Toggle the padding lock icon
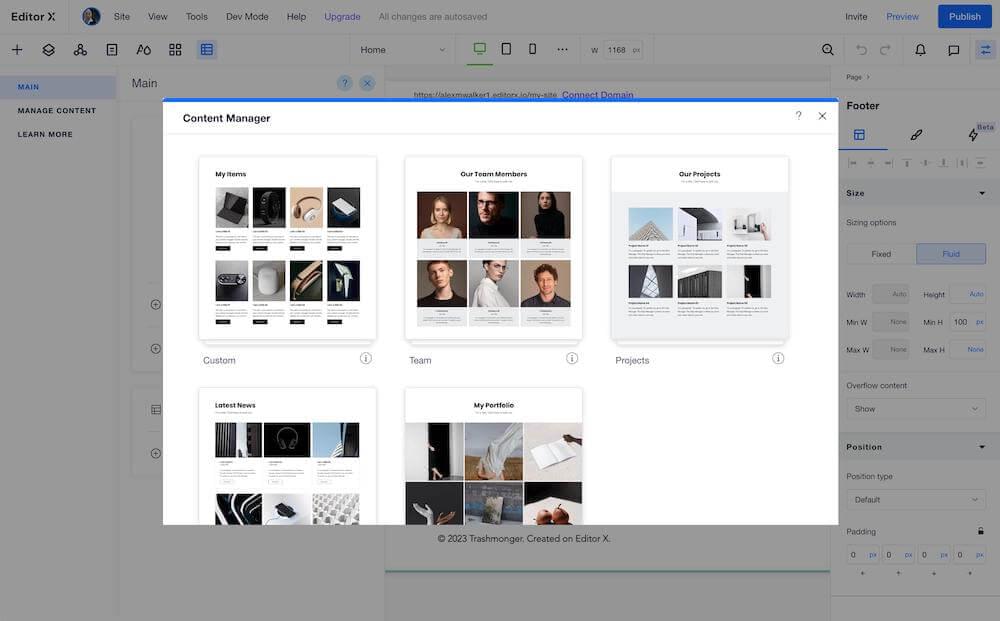The height and width of the screenshot is (621, 1000). (x=980, y=531)
